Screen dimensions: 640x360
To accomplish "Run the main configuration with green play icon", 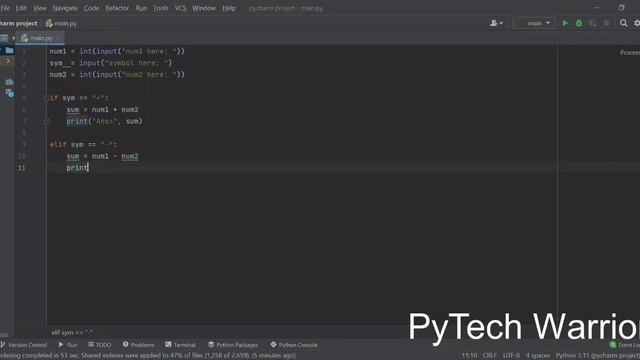I will pos(565,23).
